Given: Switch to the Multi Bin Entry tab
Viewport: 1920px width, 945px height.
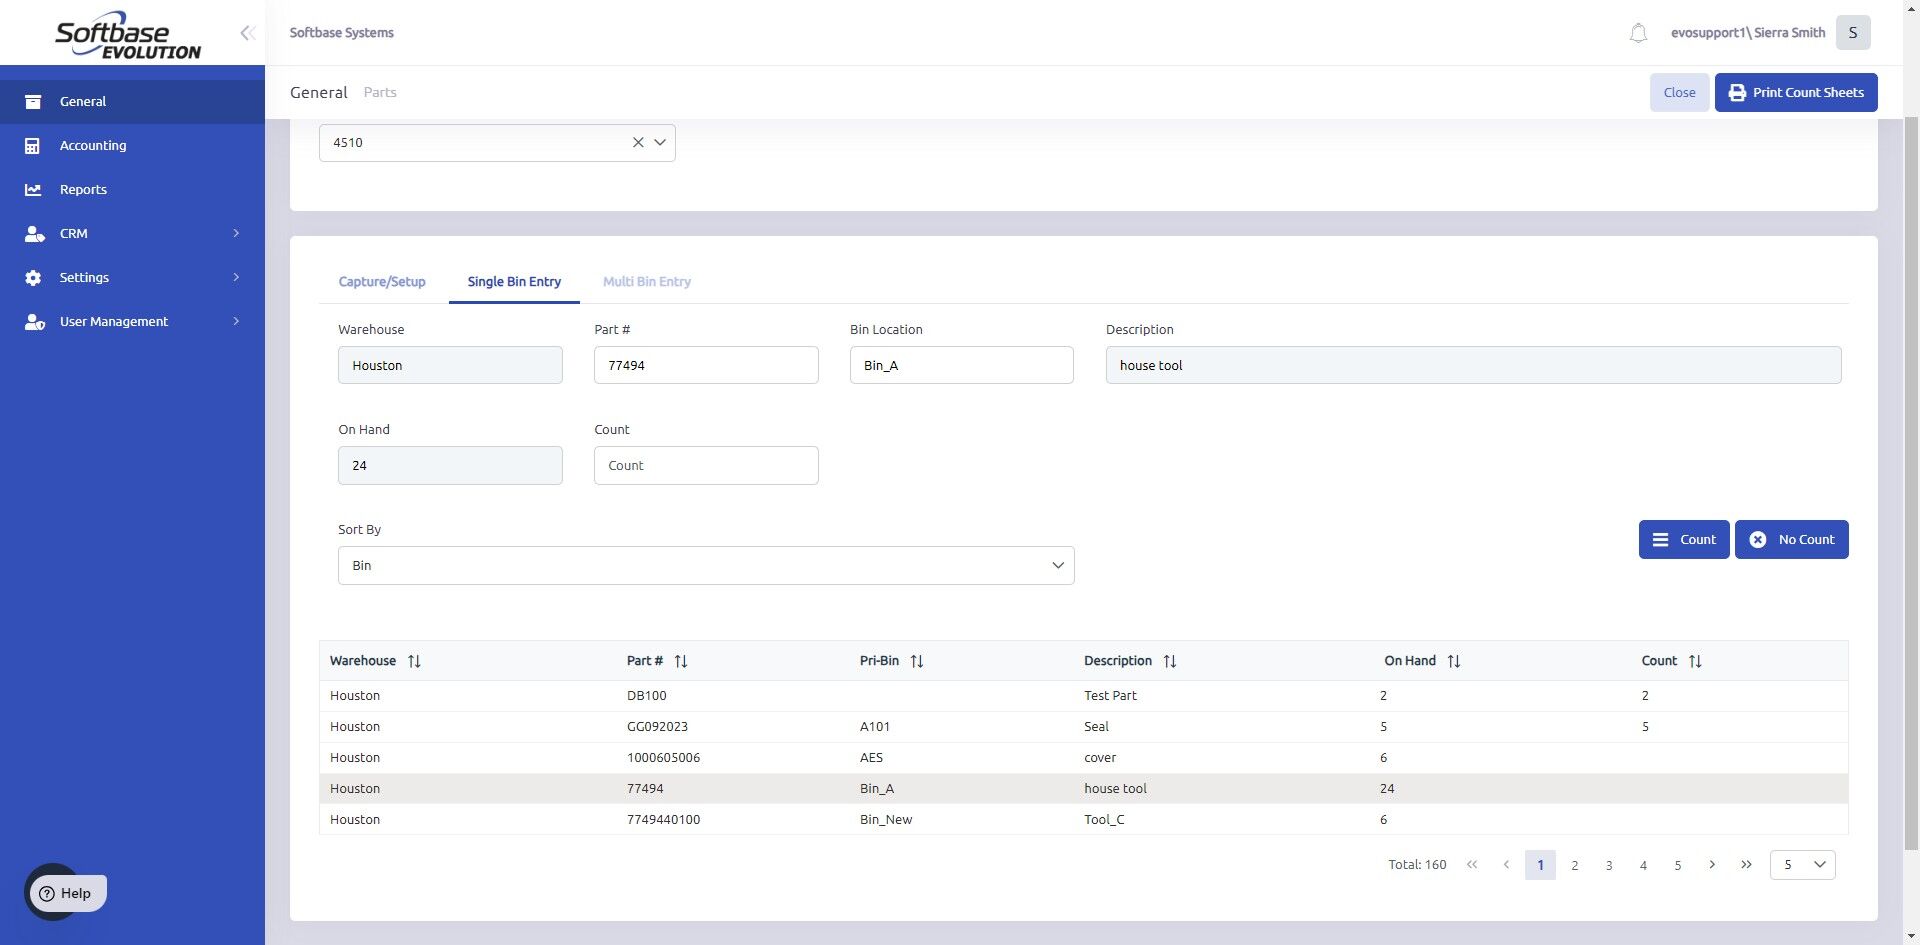Looking at the screenshot, I should (x=647, y=282).
